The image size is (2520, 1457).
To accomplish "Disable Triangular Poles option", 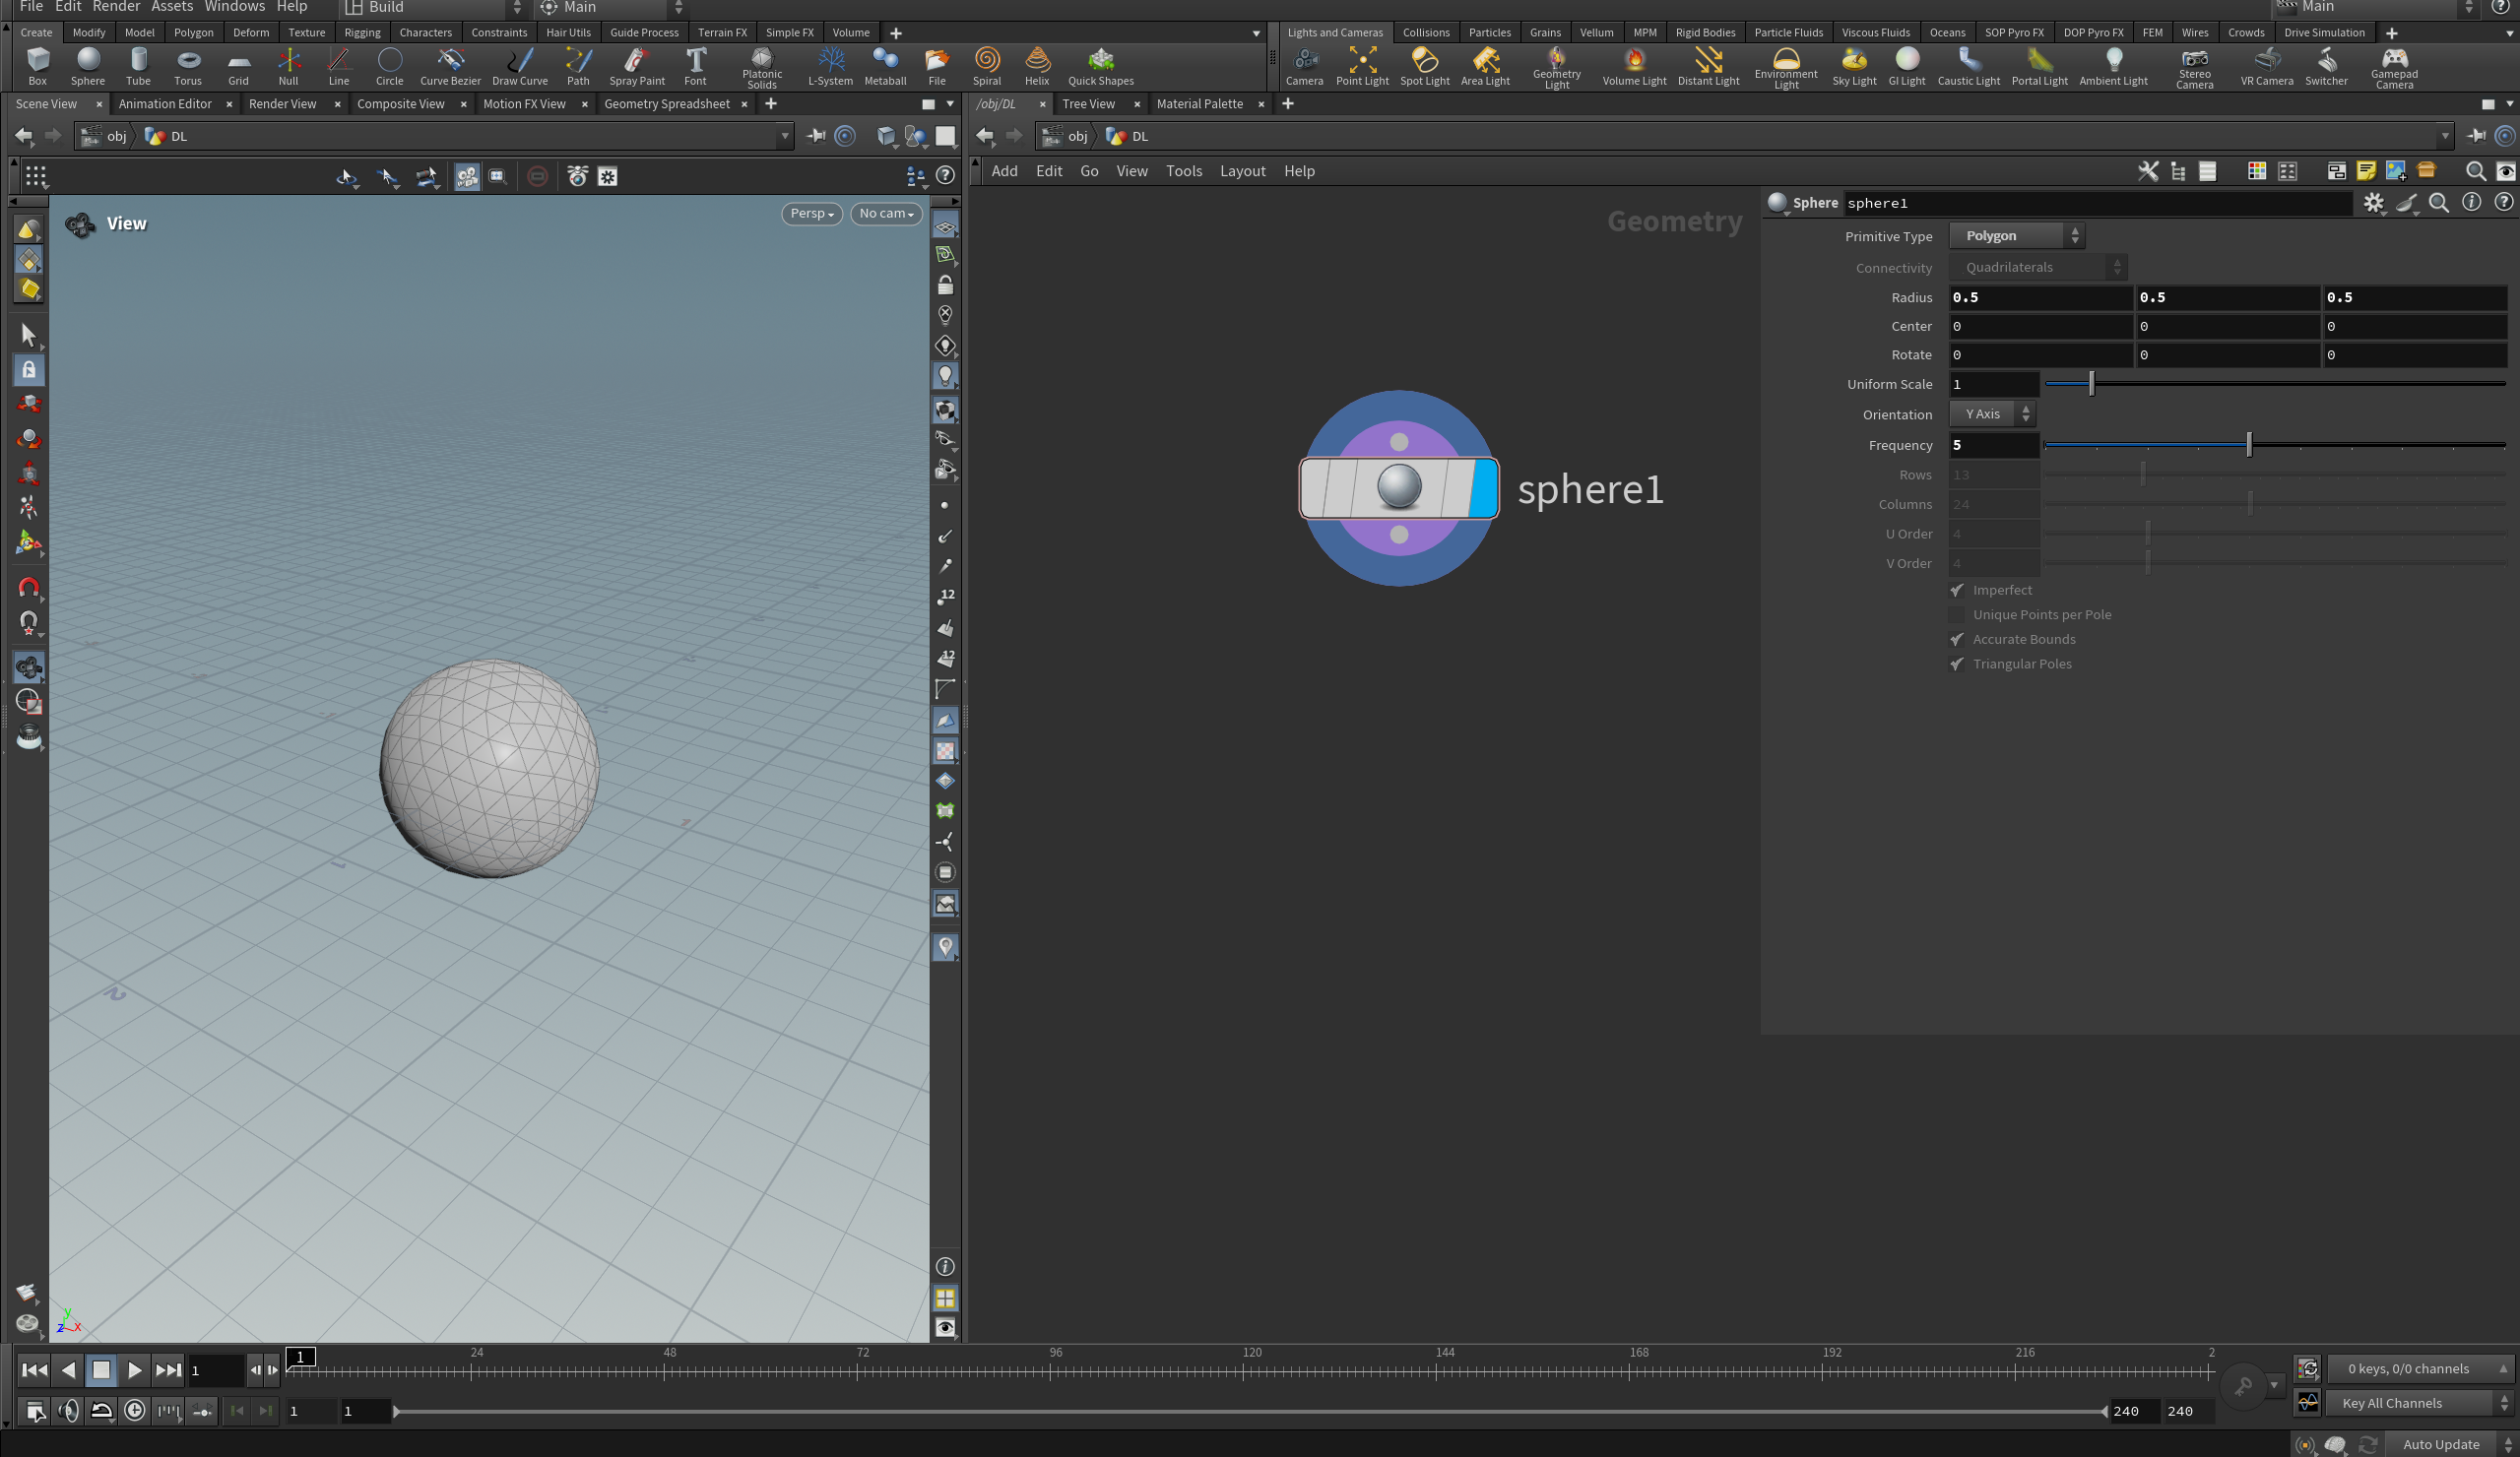I will pyautogui.click(x=1957, y=664).
